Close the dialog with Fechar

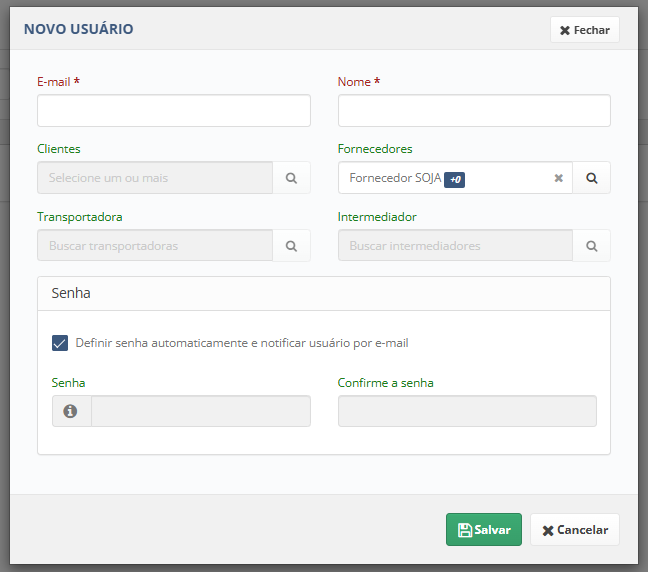tap(585, 30)
